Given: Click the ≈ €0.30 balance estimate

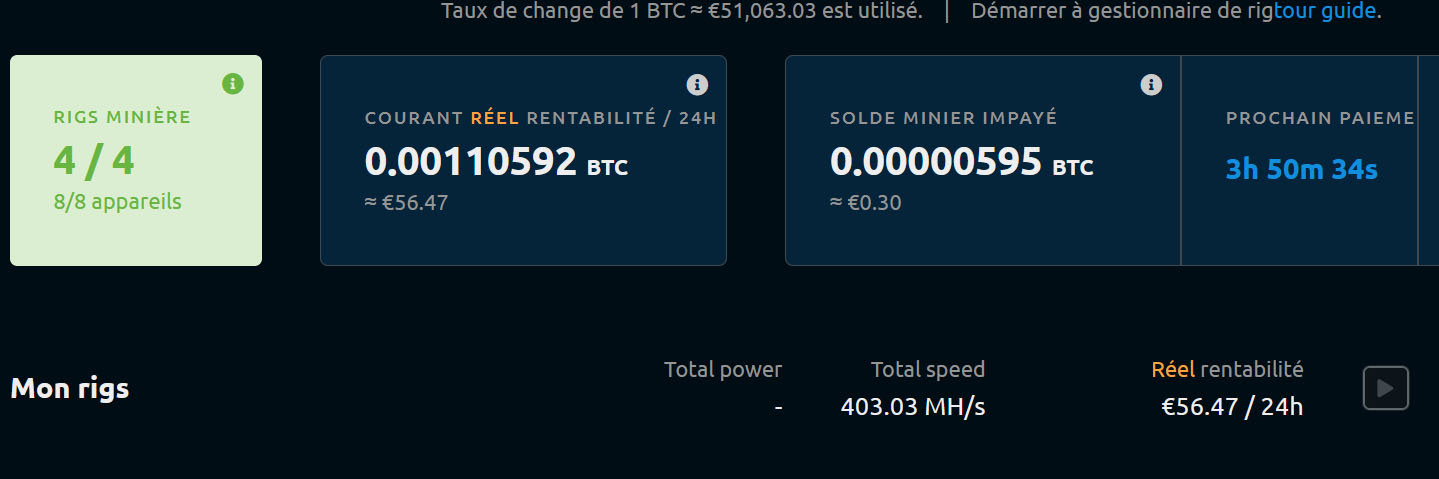Looking at the screenshot, I should click(x=866, y=203).
